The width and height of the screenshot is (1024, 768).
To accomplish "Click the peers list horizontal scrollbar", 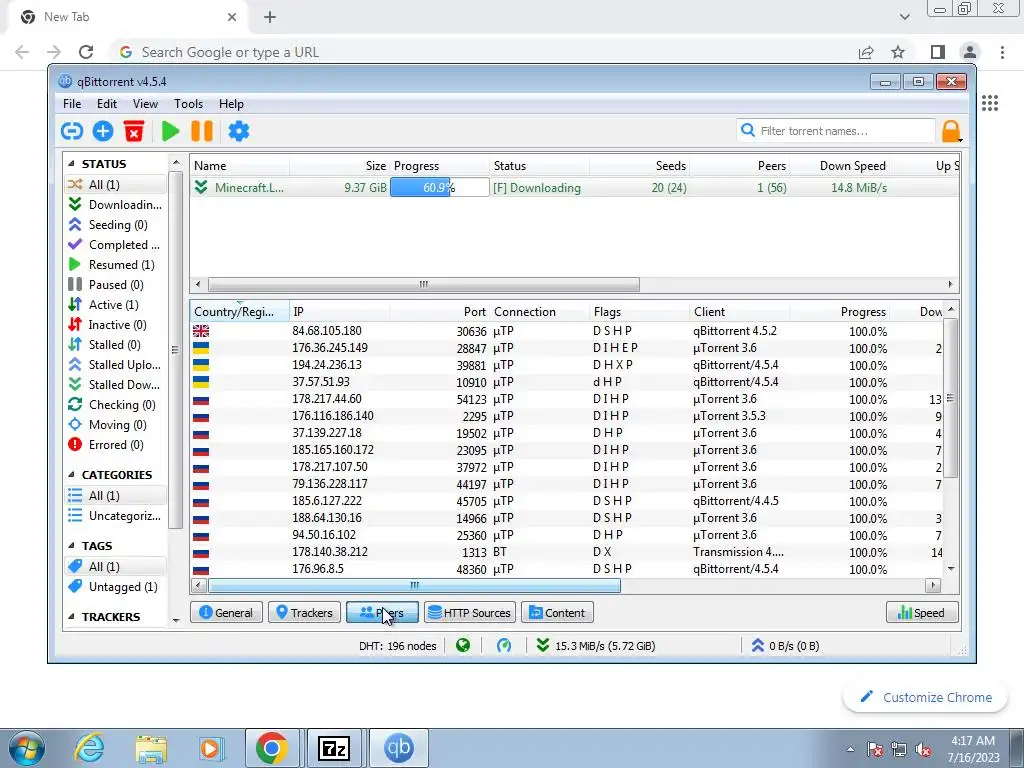I will [x=414, y=586].
